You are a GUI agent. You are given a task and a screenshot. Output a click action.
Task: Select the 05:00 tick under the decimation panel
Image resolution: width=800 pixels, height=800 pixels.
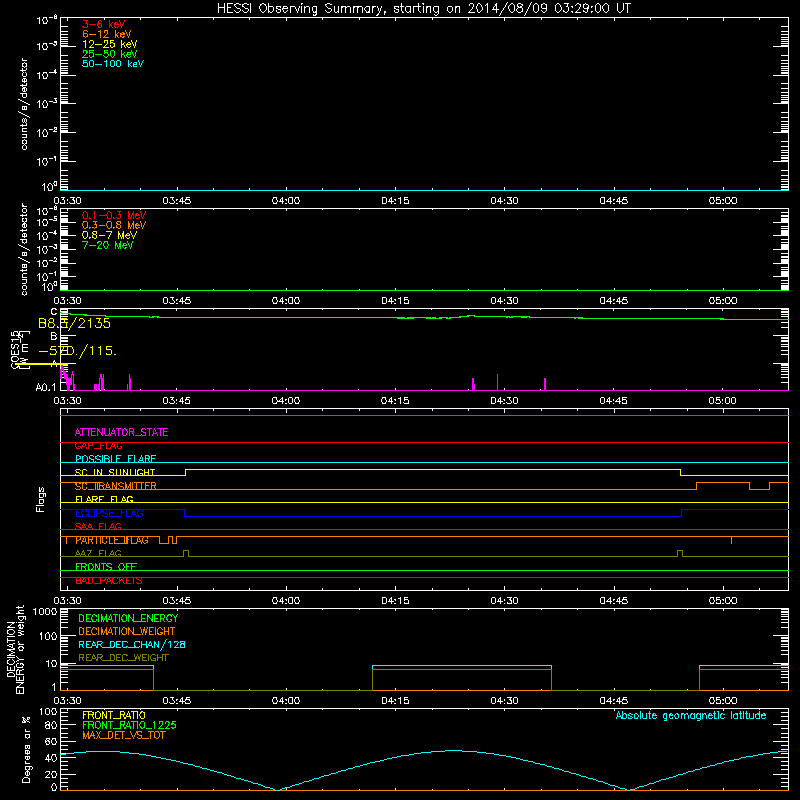pos(722,701)
